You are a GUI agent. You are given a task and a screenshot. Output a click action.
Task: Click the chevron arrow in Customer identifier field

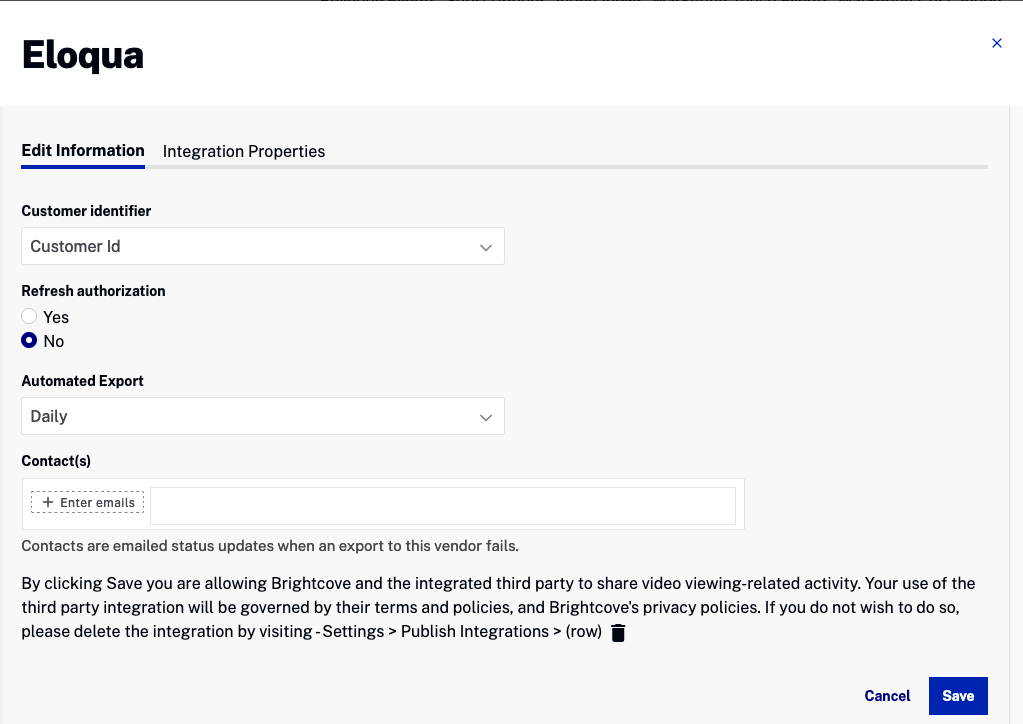(x=486, y=247)
